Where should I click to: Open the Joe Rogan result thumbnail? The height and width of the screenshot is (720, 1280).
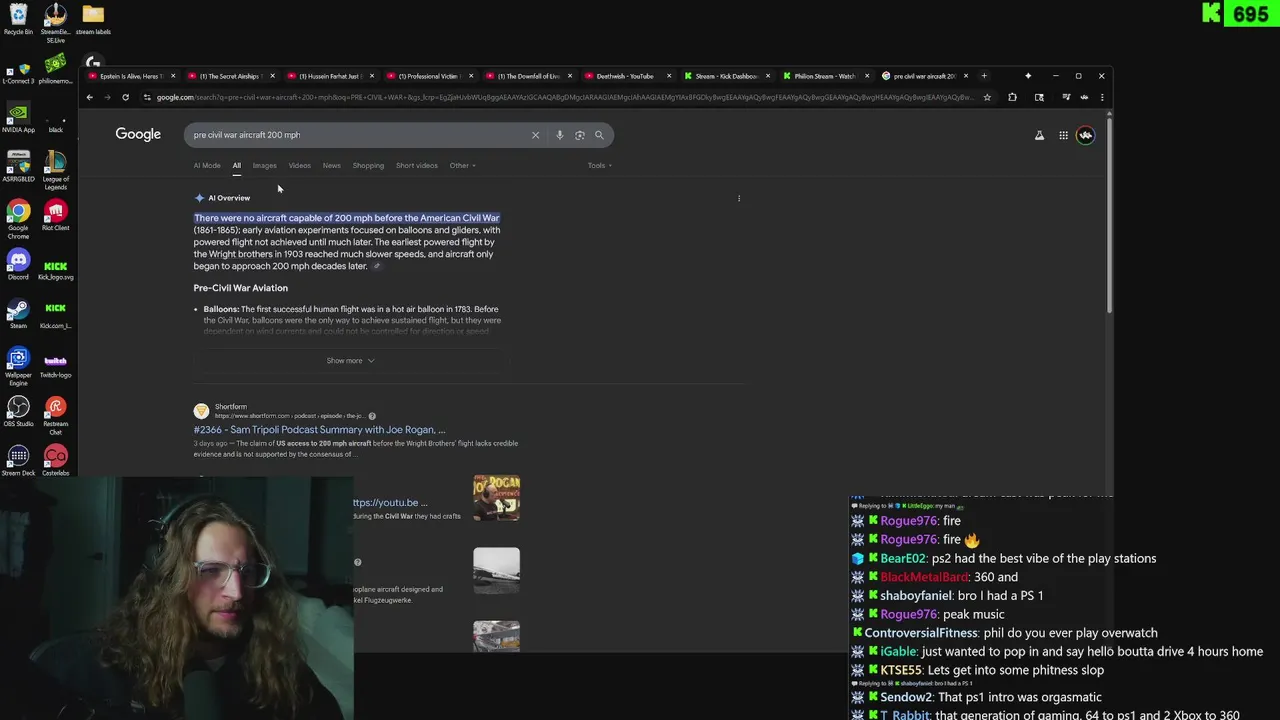coord(496,498)
